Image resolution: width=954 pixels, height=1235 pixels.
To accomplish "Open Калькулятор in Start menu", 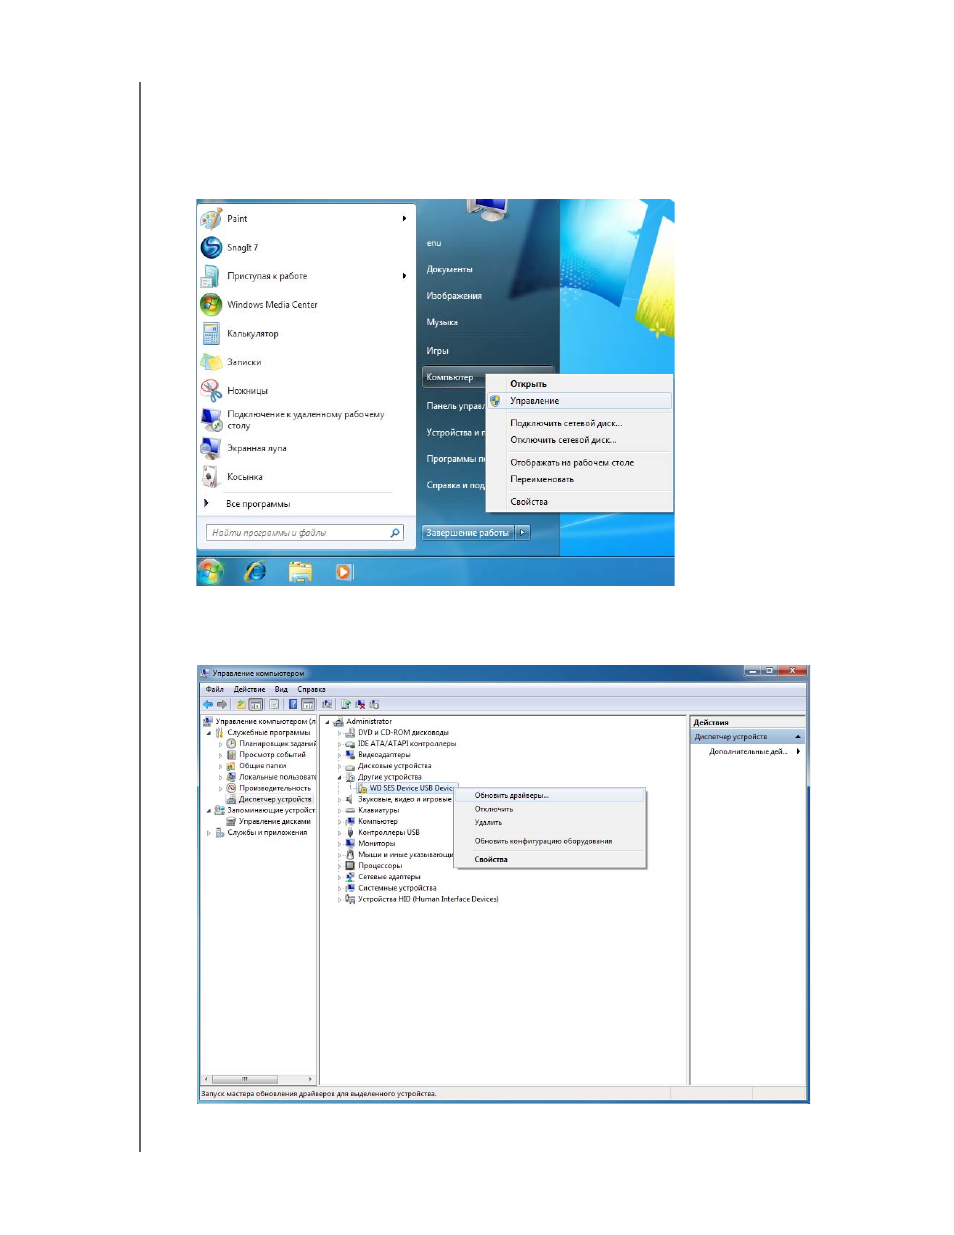I will [x=252, y=334].
